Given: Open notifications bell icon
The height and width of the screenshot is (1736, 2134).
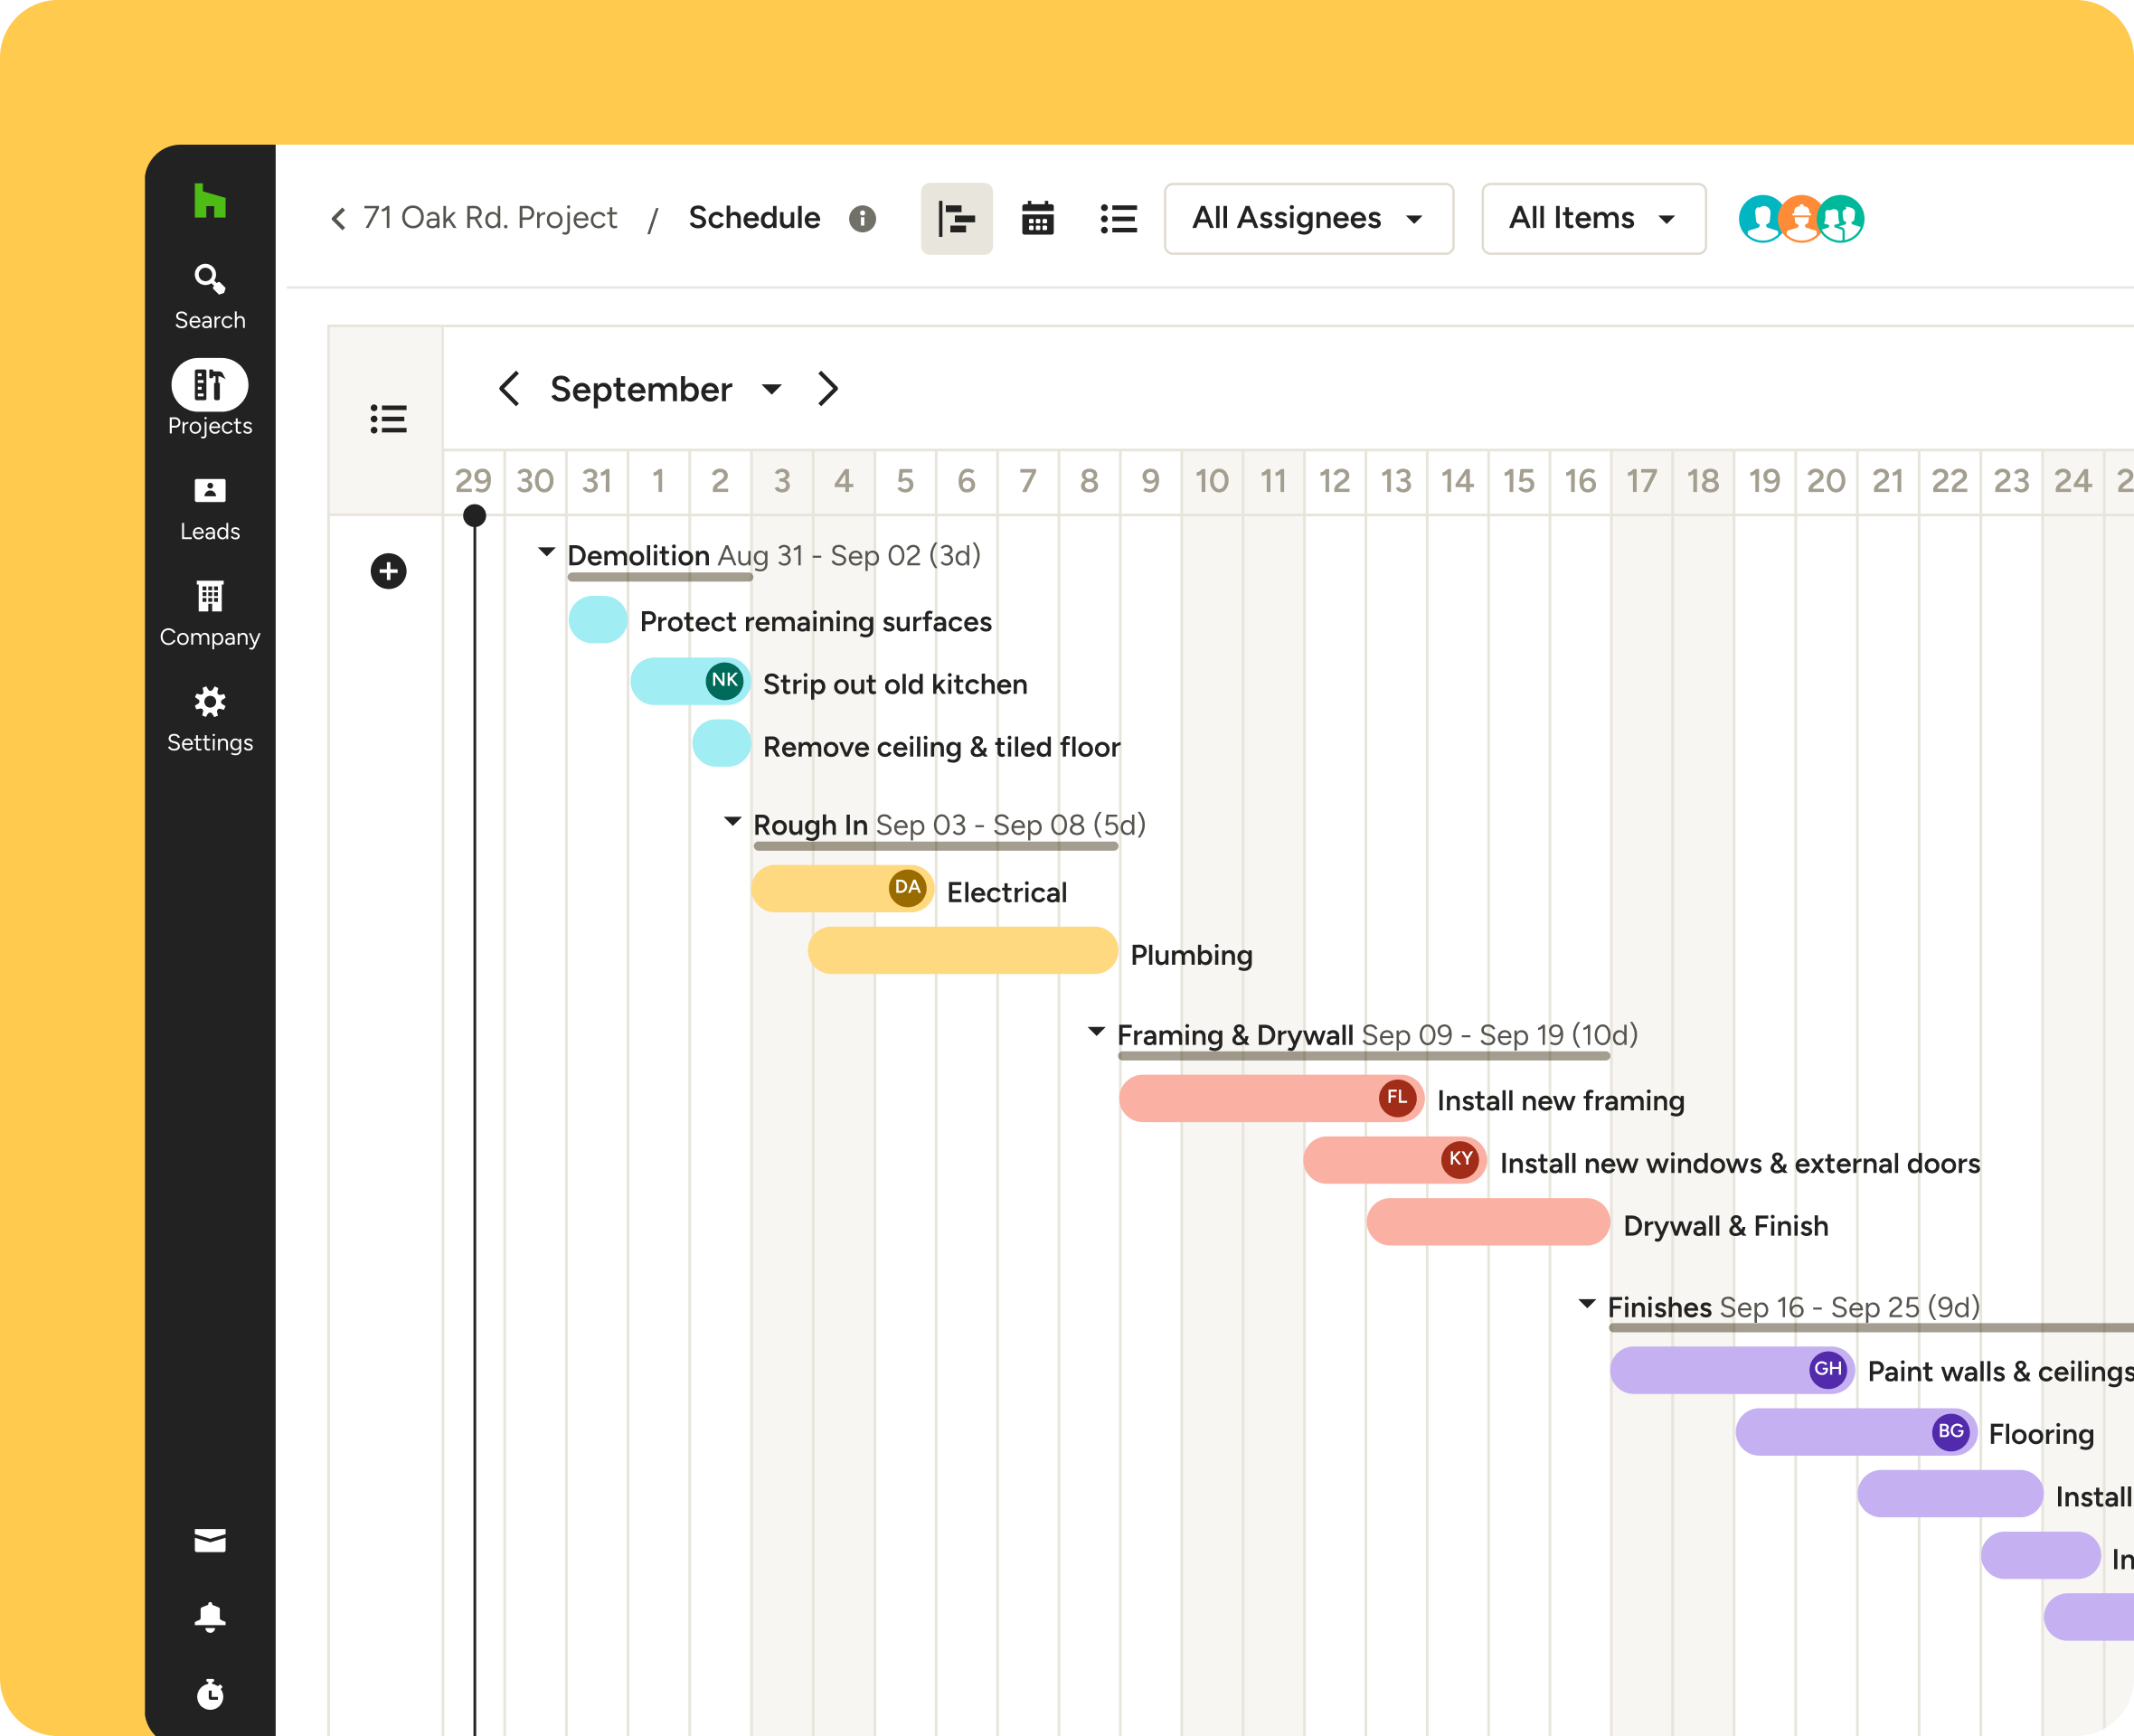Looking at the screenshot, I should click(x=209, y=1617).
